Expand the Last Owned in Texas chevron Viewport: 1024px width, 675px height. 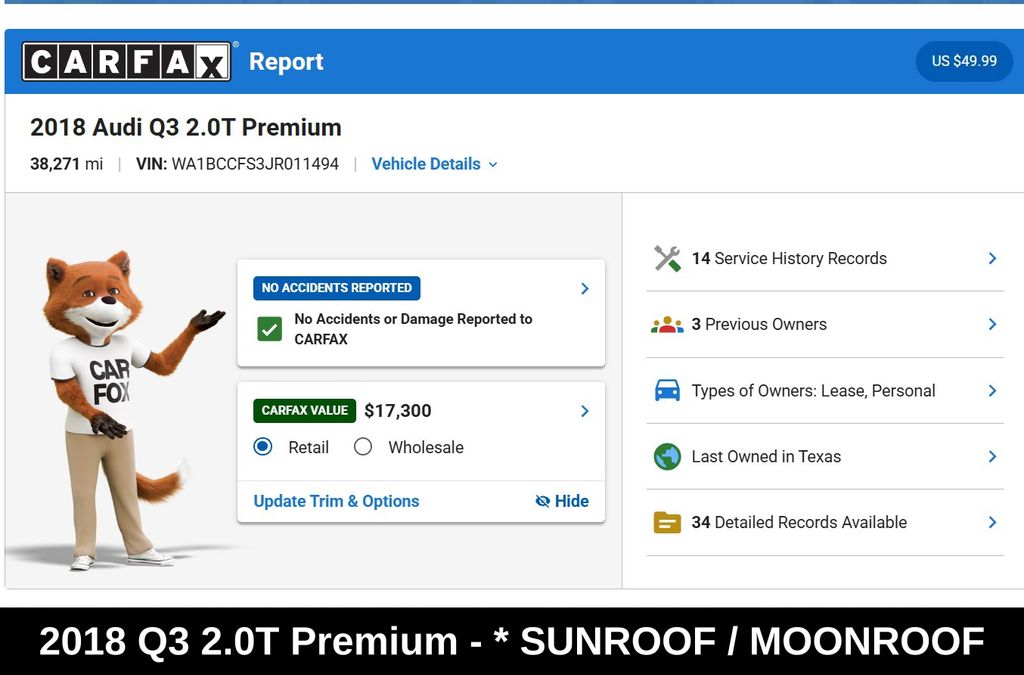(x=992, y=456)
